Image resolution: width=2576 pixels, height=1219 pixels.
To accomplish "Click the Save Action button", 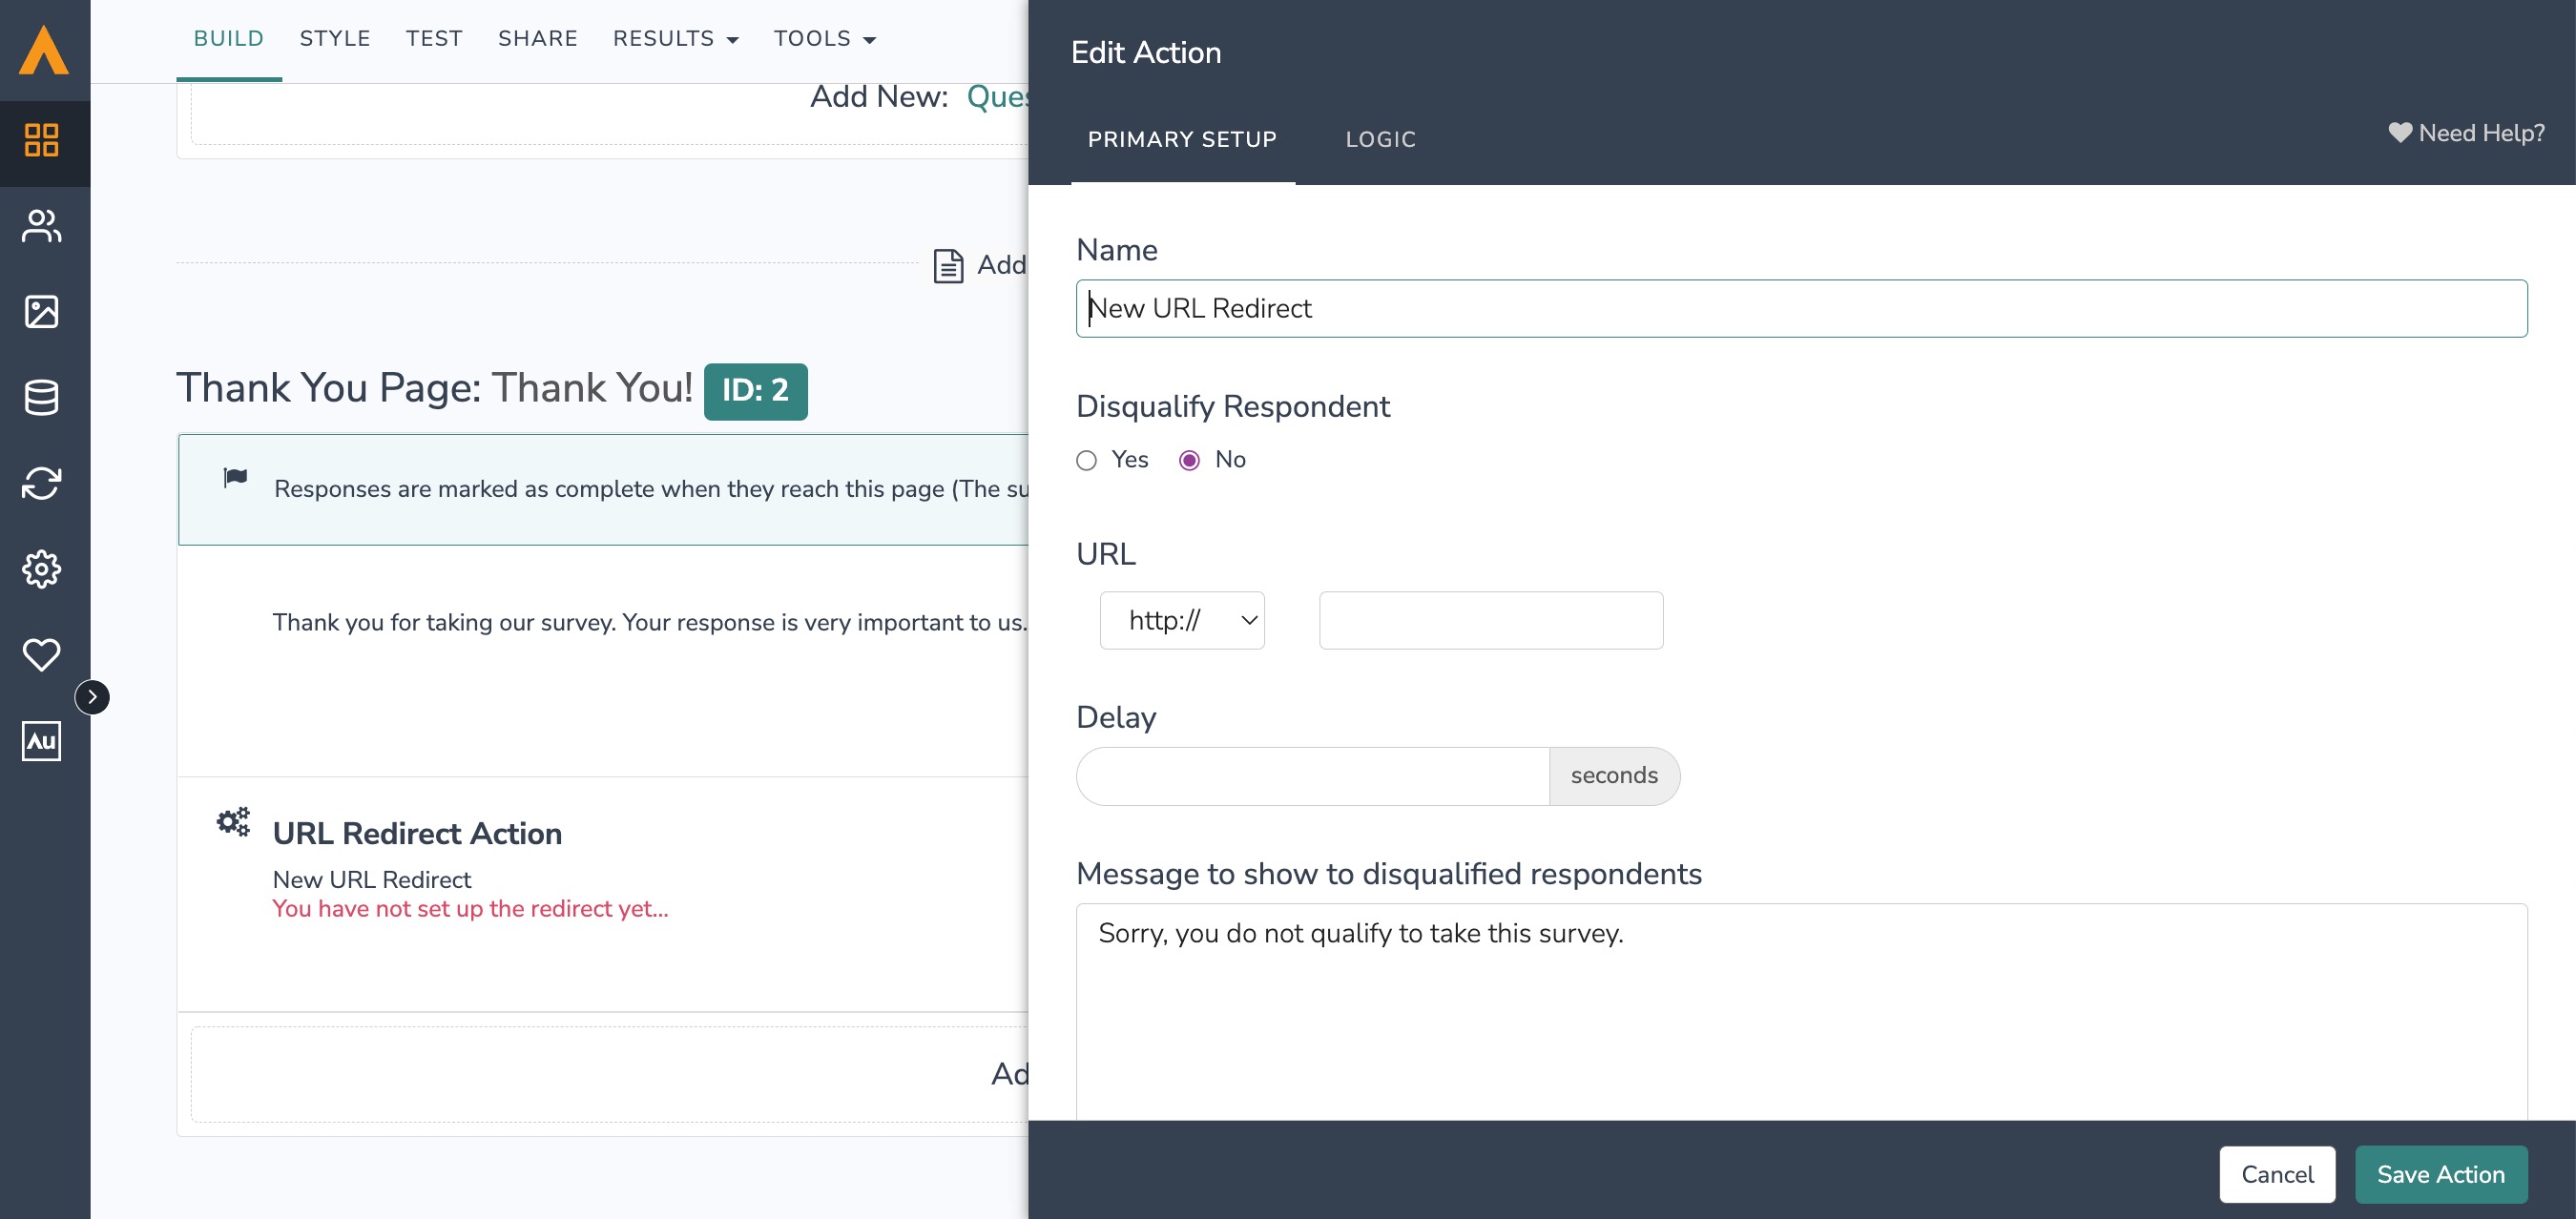I will pyautogui.click(x=2441, y=1175).
